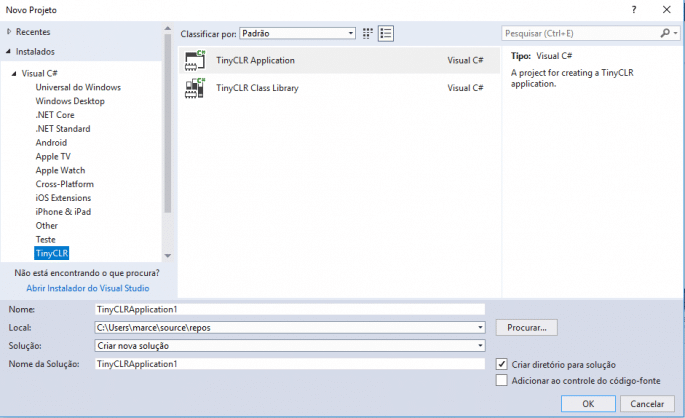Select 'Cross-Platform' category
The width and height of the screenshot is (685, 418).
[x=65, y=184]
